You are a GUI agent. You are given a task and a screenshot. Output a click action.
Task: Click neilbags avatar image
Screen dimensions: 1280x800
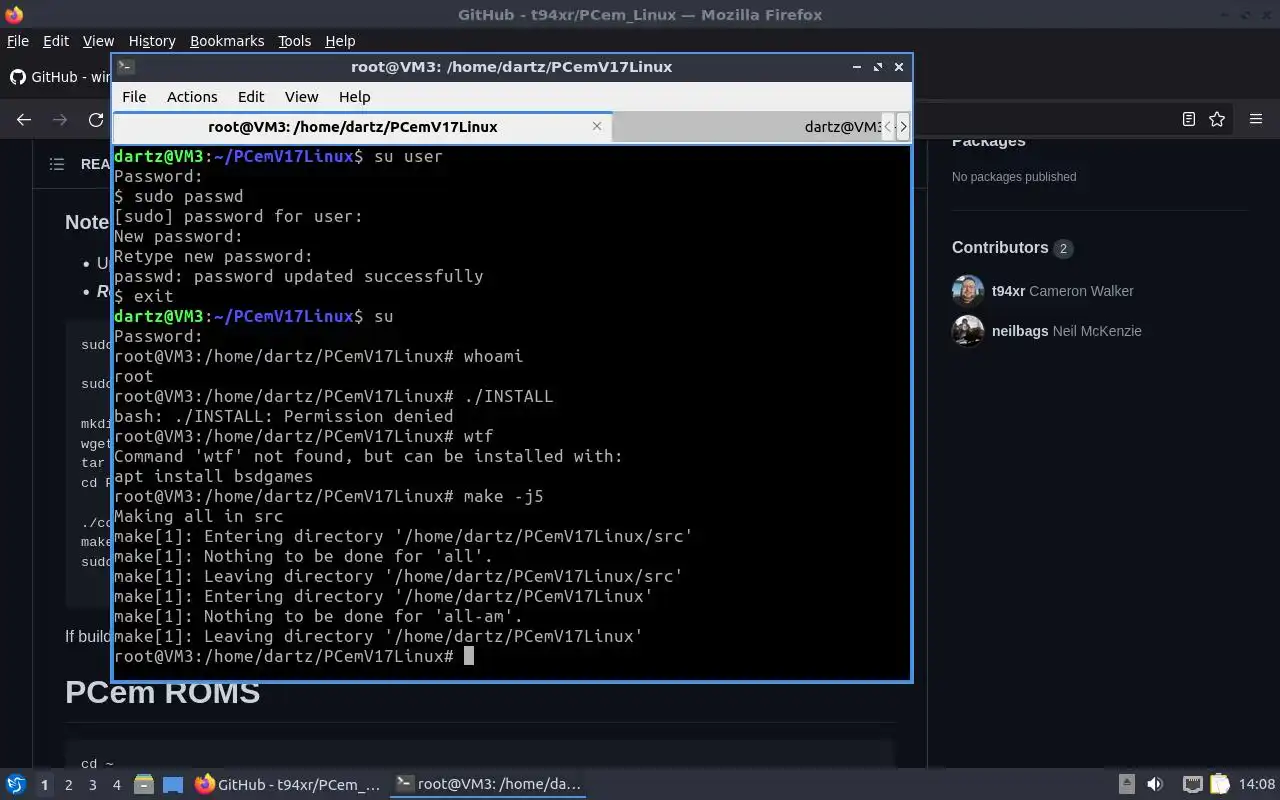968,331
